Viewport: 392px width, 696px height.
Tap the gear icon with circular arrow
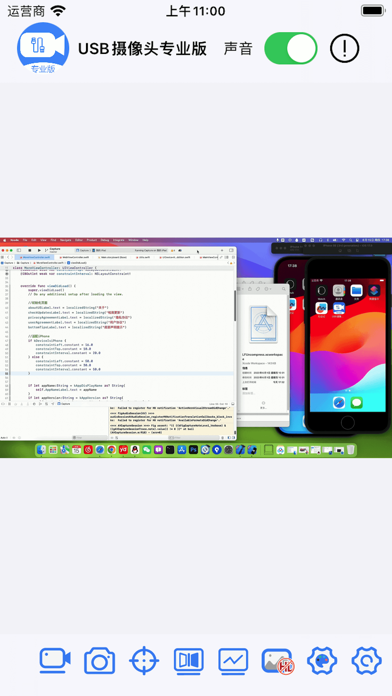tap(366, 661)
